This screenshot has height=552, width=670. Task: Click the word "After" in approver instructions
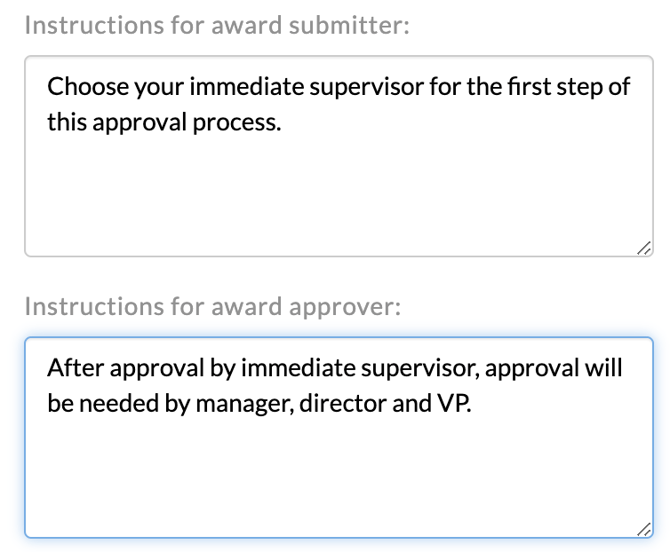(71, 367)
